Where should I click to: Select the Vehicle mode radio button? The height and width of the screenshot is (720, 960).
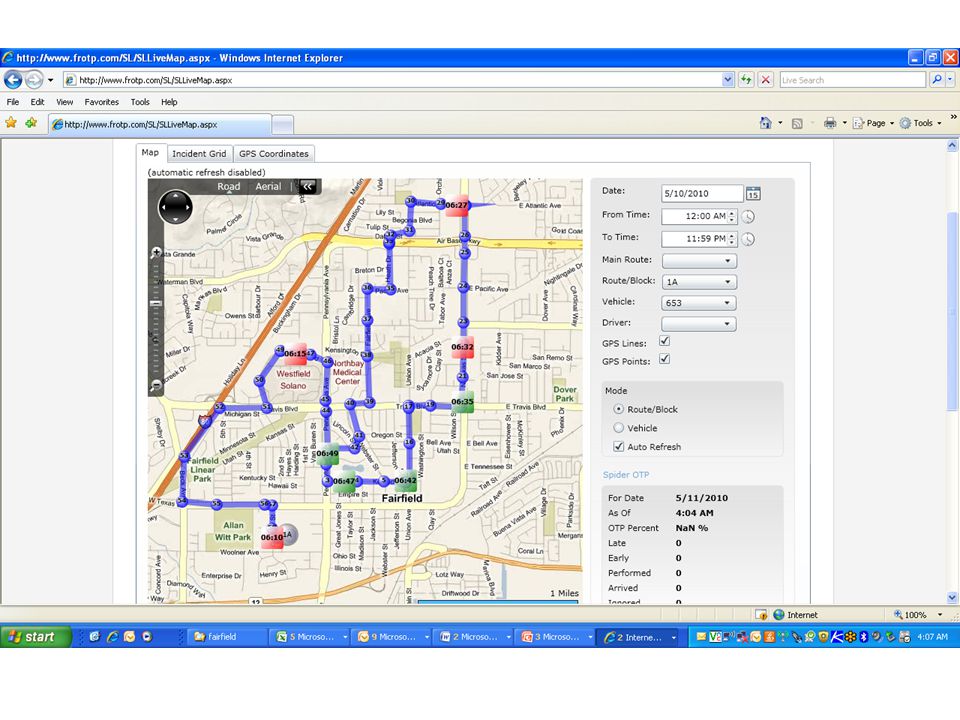coord(618,428)
